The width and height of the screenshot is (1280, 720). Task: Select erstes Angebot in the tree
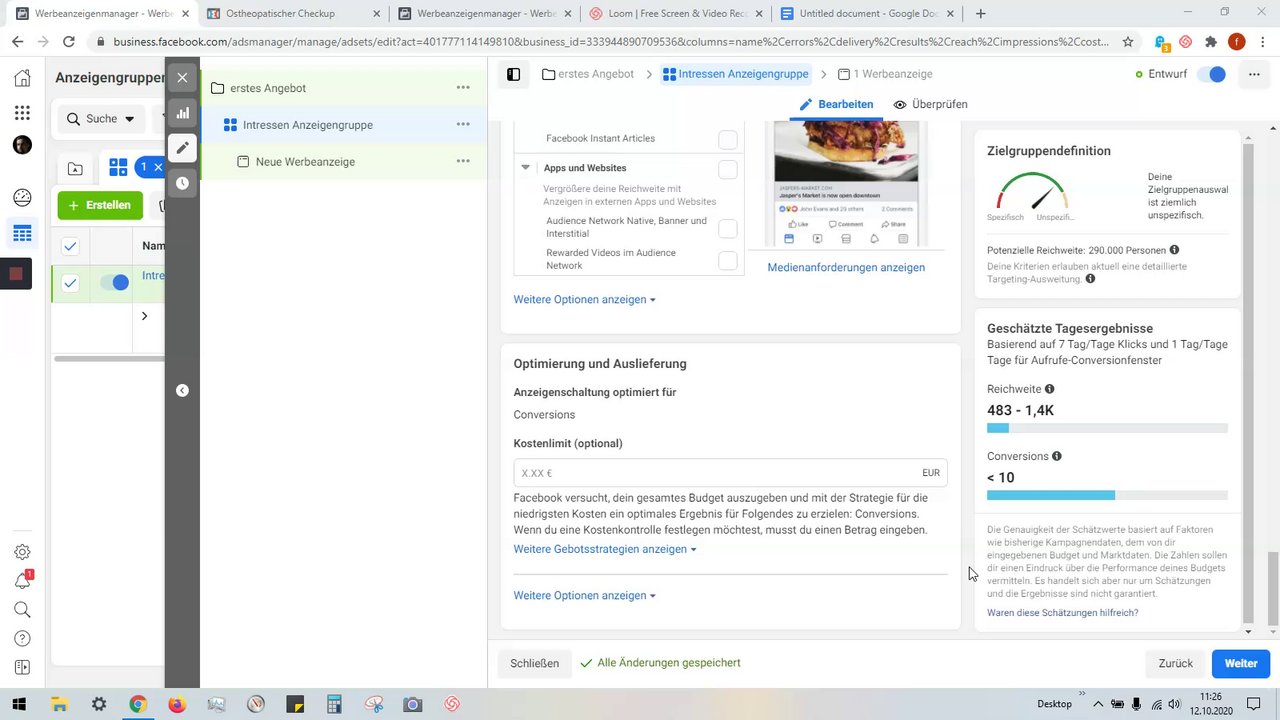268,88
